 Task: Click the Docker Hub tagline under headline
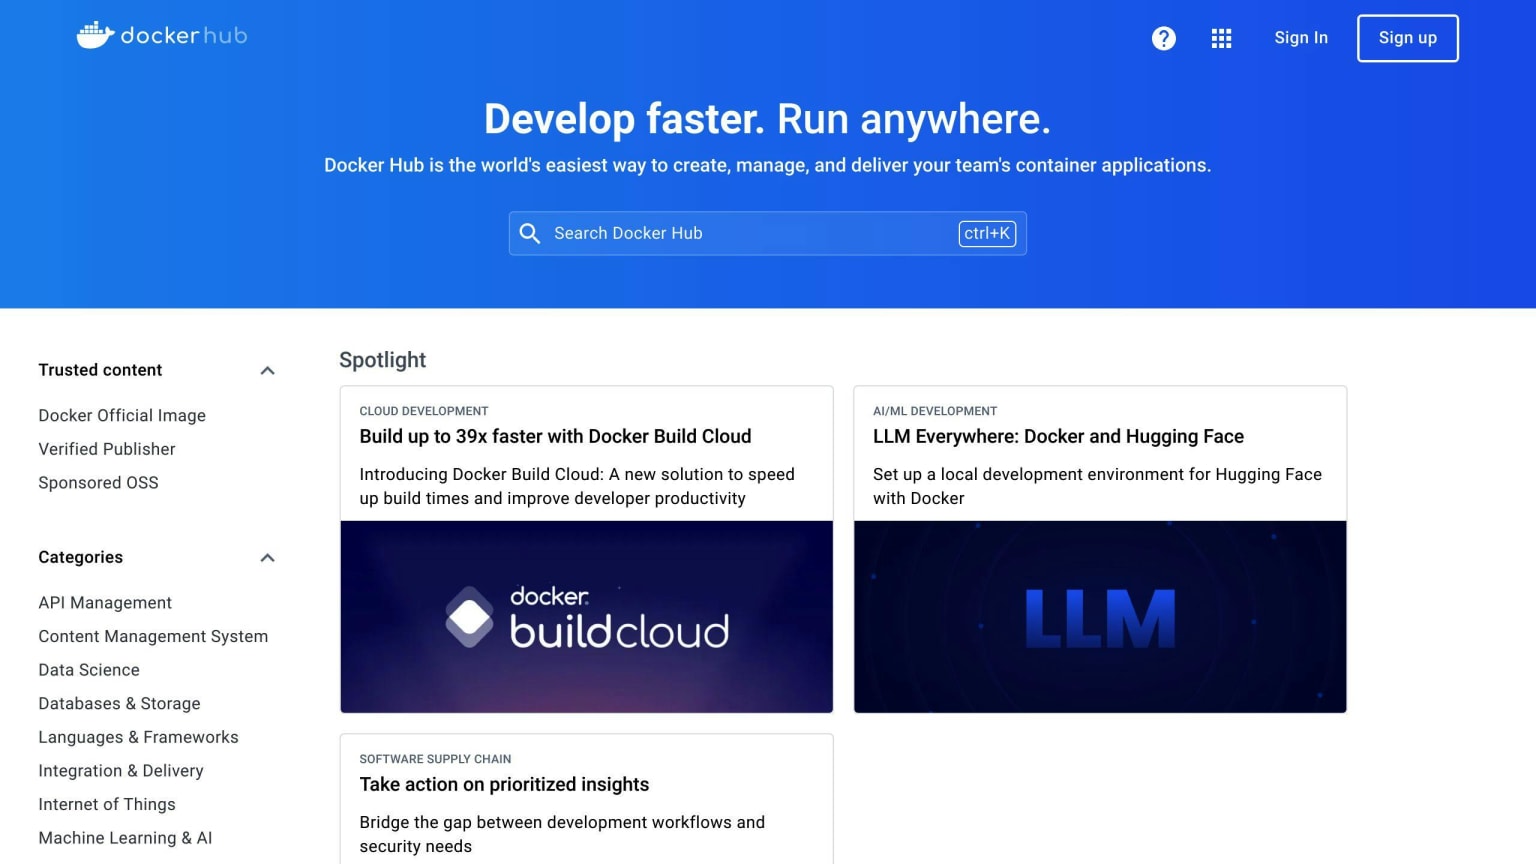[x=767, y=165]
